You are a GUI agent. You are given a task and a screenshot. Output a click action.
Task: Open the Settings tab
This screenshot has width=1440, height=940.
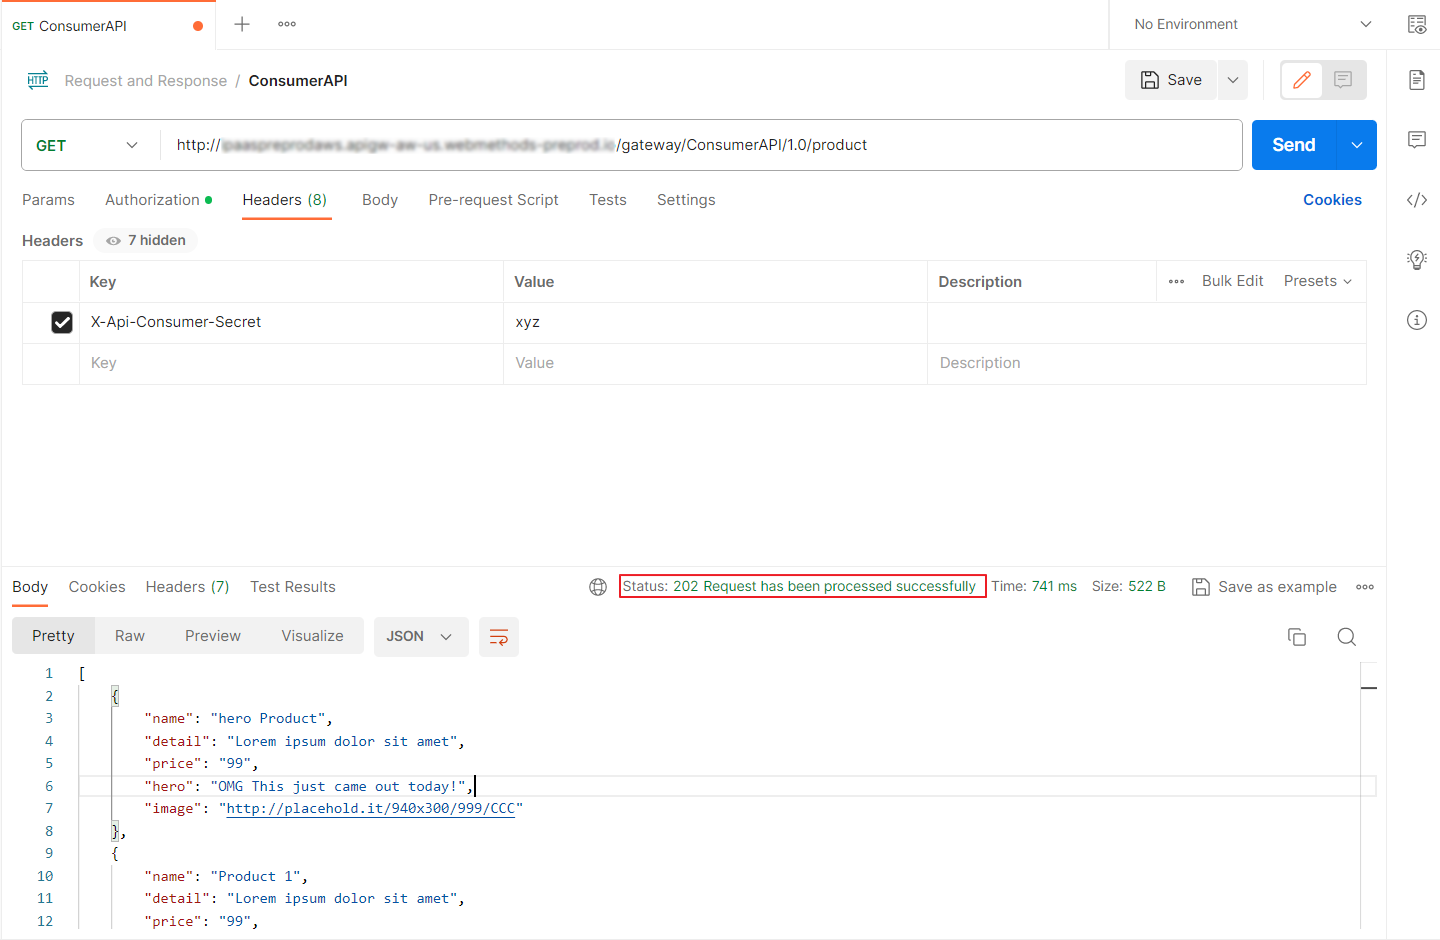coord(686,200)
